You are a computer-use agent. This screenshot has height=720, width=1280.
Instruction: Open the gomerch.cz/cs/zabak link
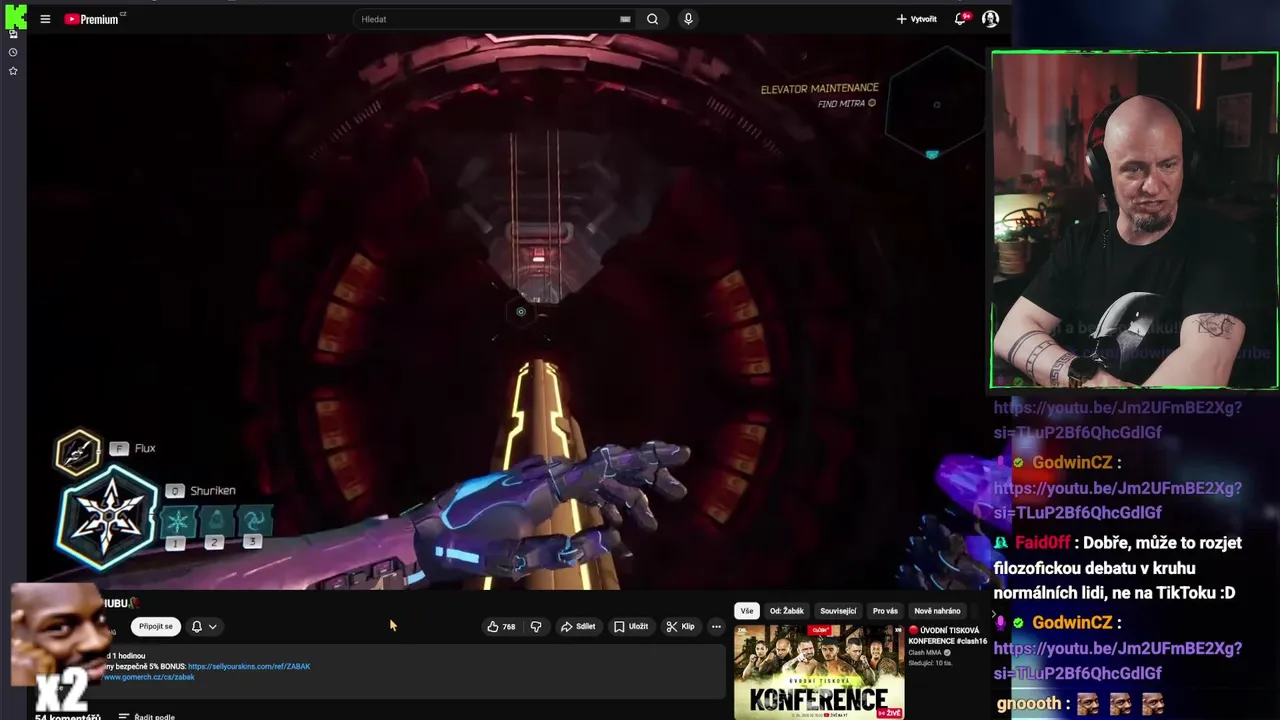tap(149, 677)
